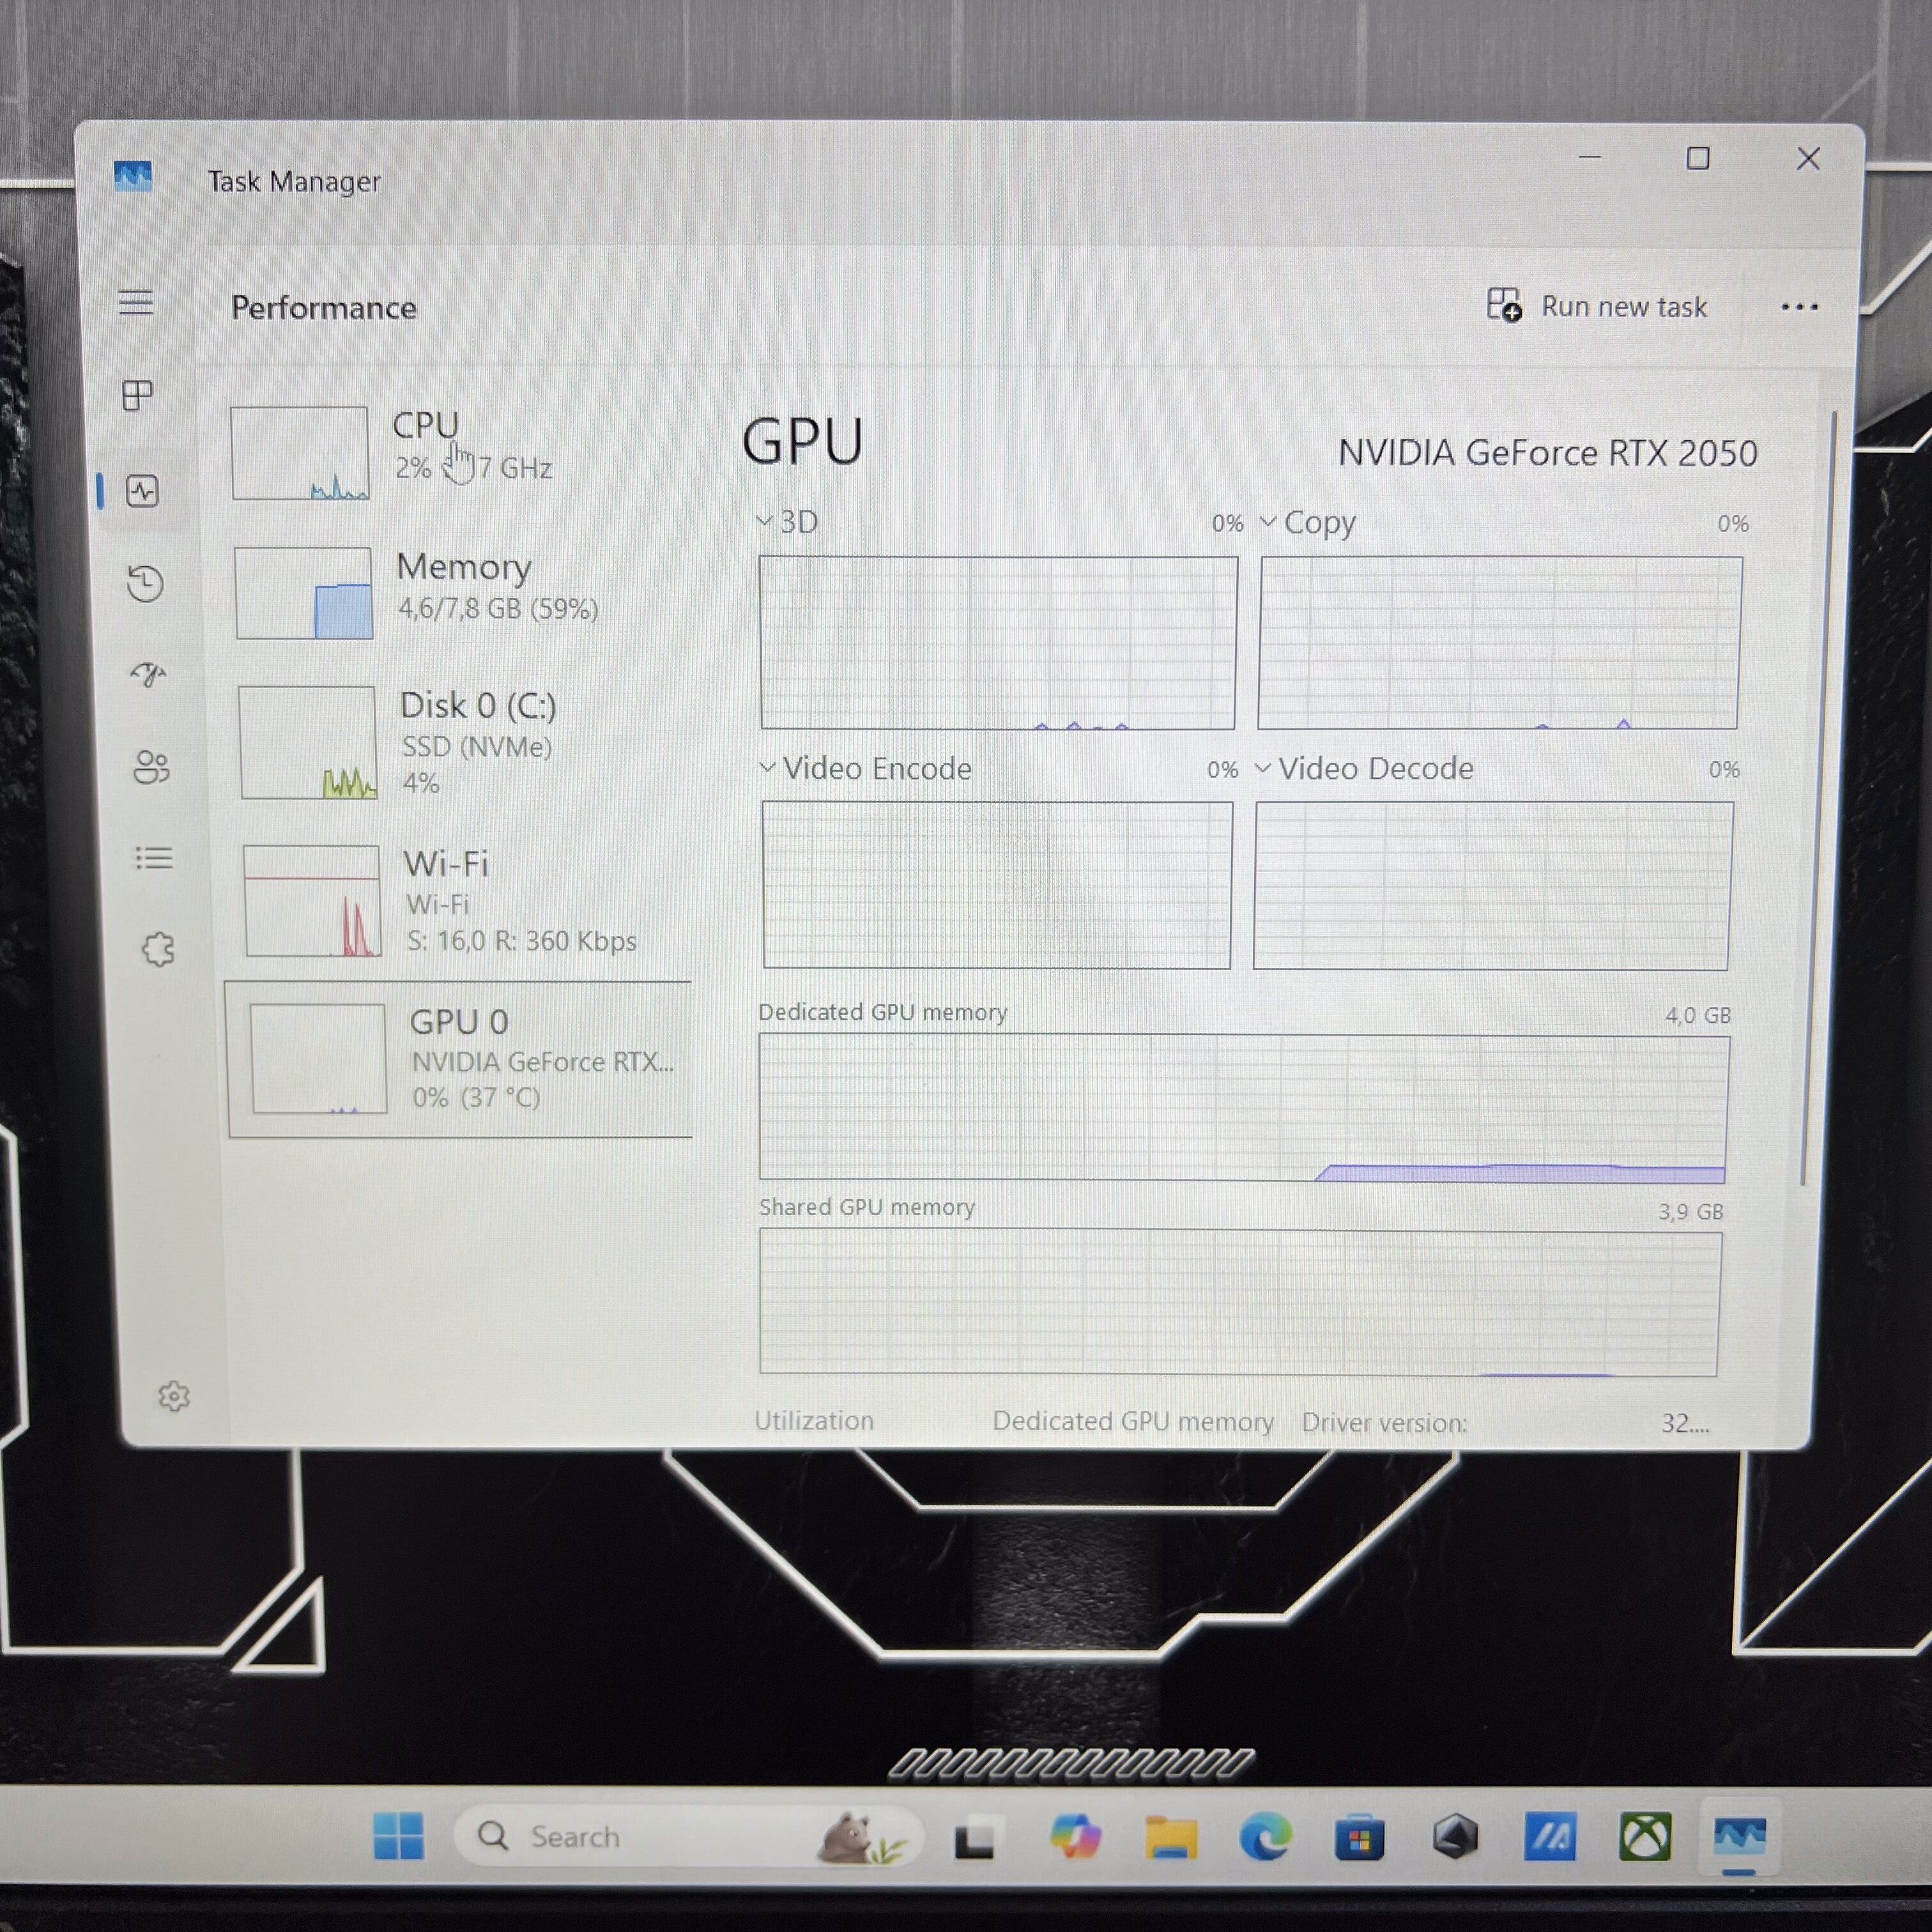Click Task Manager taskbar icon
The height and width of the screenshot is (1932, 1932).
[1739, 1838]
